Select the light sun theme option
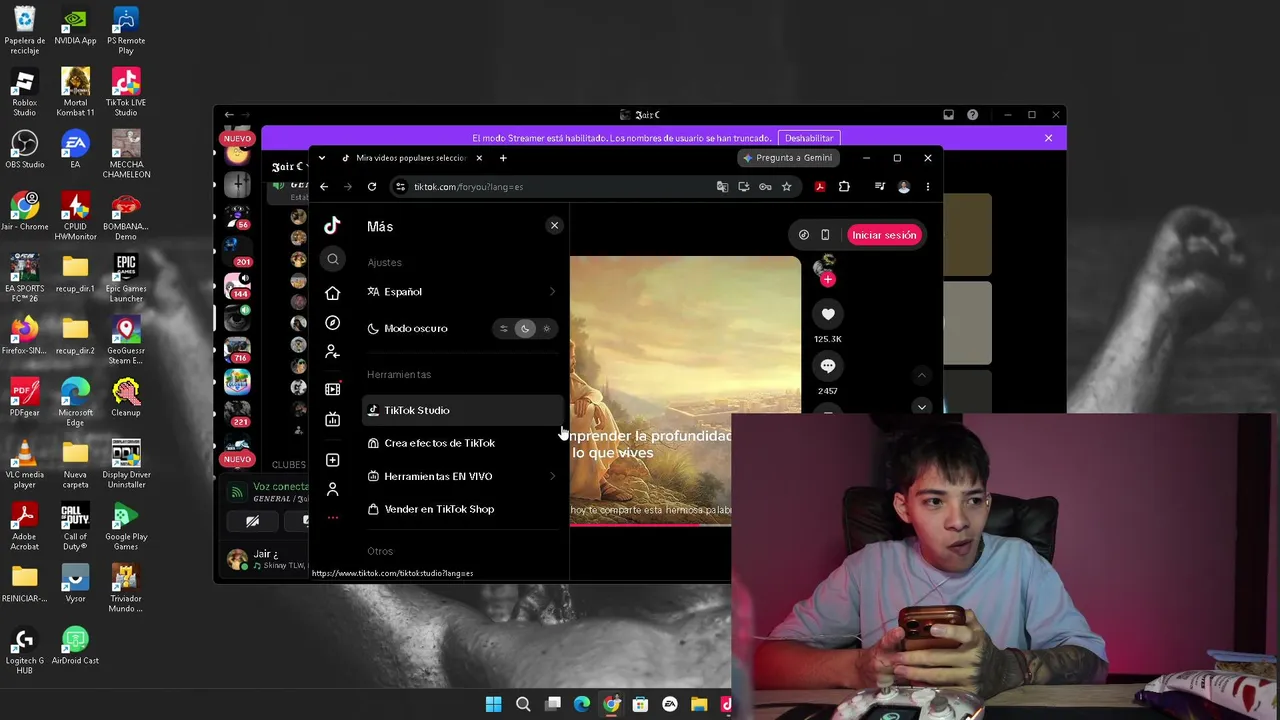This screenshot has width=1280, height=720. pos(546,329)
